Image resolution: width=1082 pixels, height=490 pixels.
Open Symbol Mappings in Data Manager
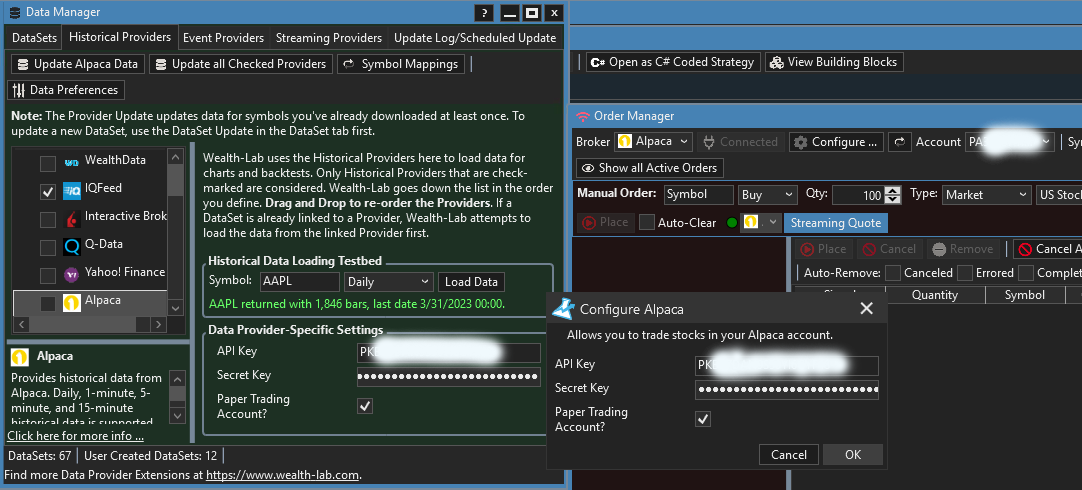[x=401, y=64]
